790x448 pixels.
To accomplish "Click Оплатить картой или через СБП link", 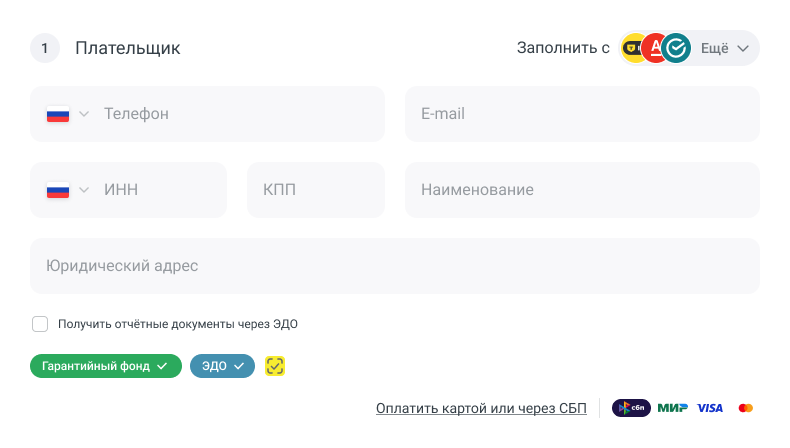I will click(482, 408).
